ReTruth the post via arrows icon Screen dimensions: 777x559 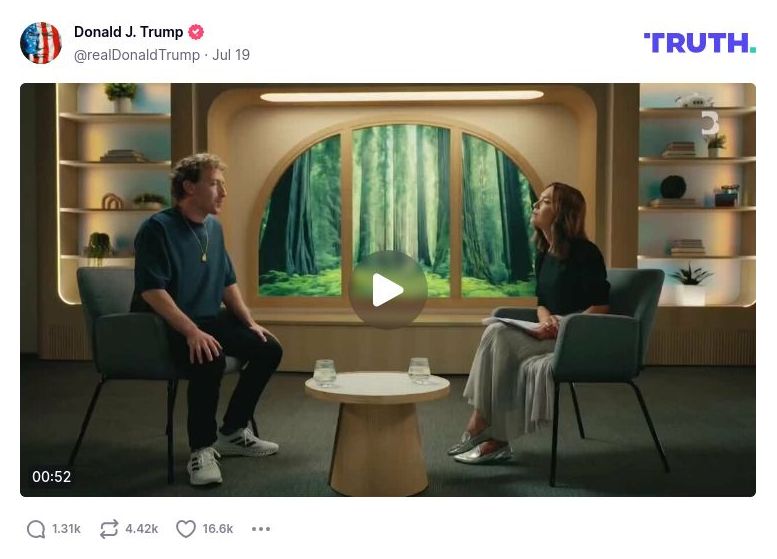109,529
